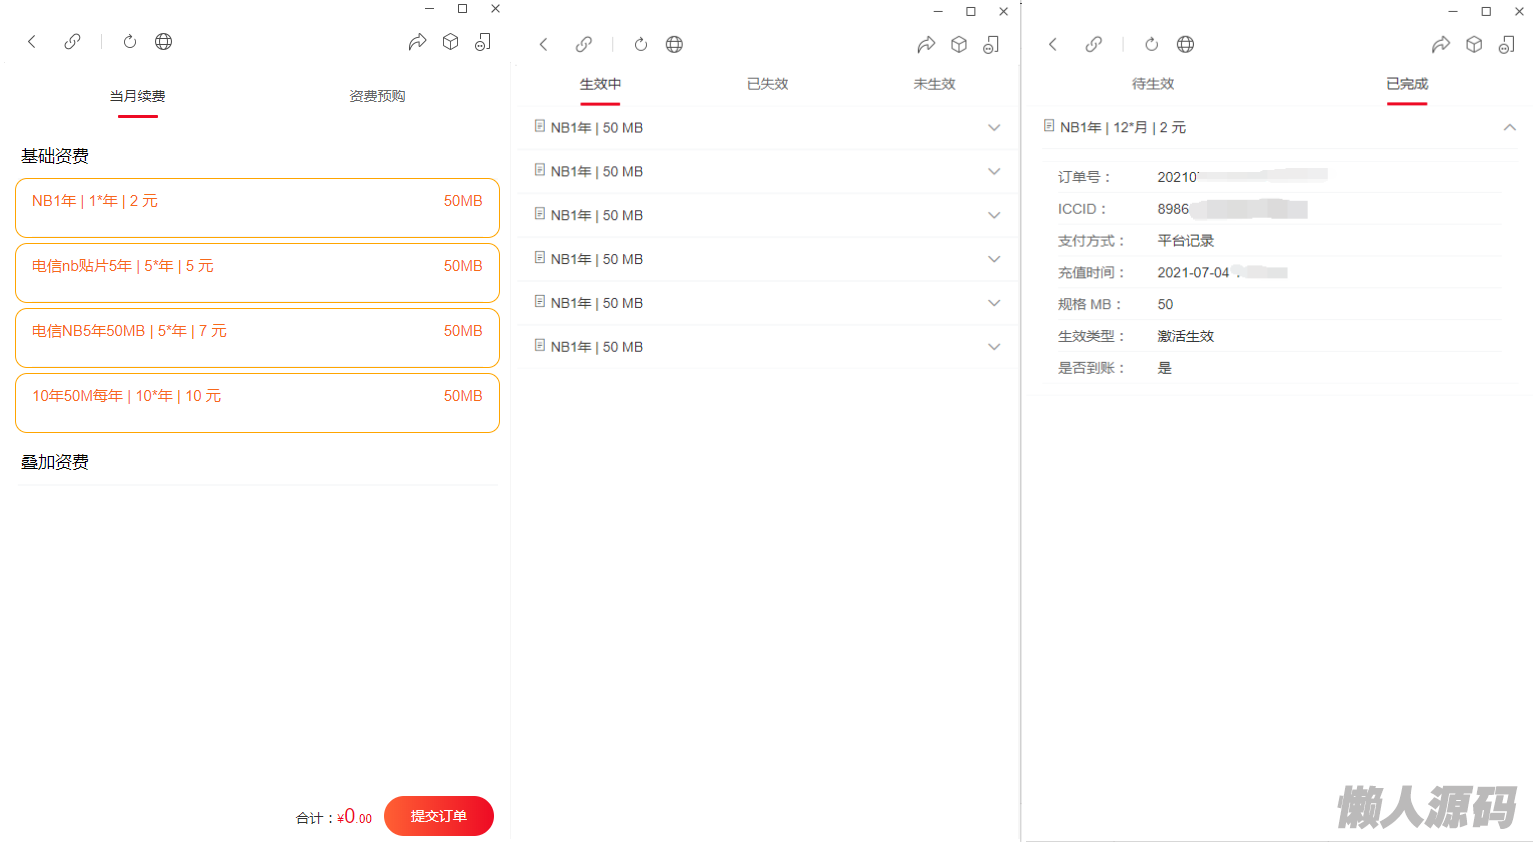This screenshot has width=1537, height=842.
Task: Switch to the 资费预购 tab
Action: [x=377, y=96]
